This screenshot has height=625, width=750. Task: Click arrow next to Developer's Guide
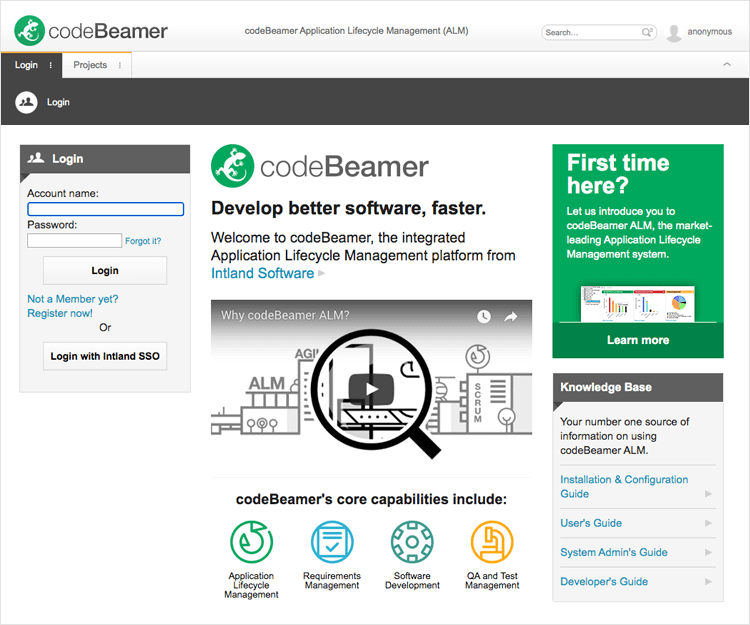click(x=708, y=581)
